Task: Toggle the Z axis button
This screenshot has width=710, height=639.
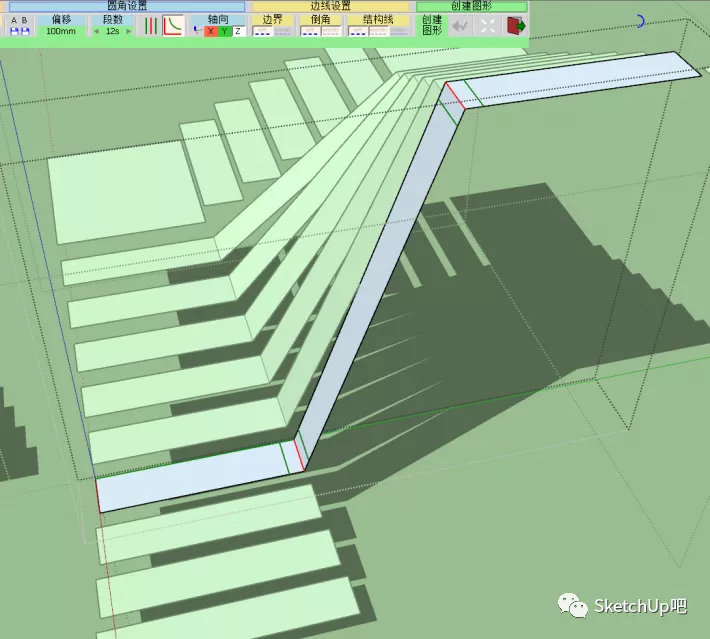Action: [238, 31]
